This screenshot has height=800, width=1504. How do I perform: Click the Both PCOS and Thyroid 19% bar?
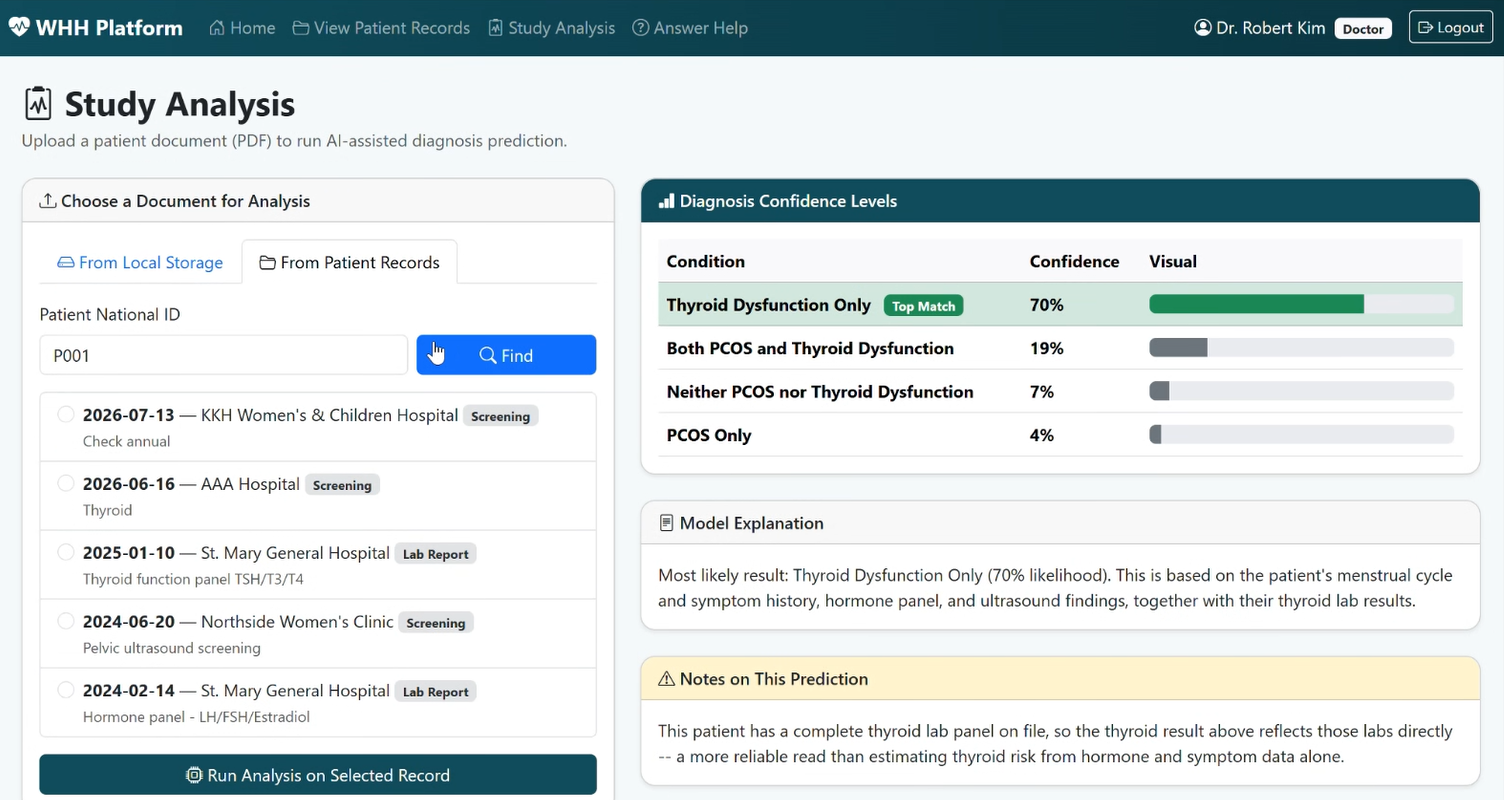[x=1301, y=348]
